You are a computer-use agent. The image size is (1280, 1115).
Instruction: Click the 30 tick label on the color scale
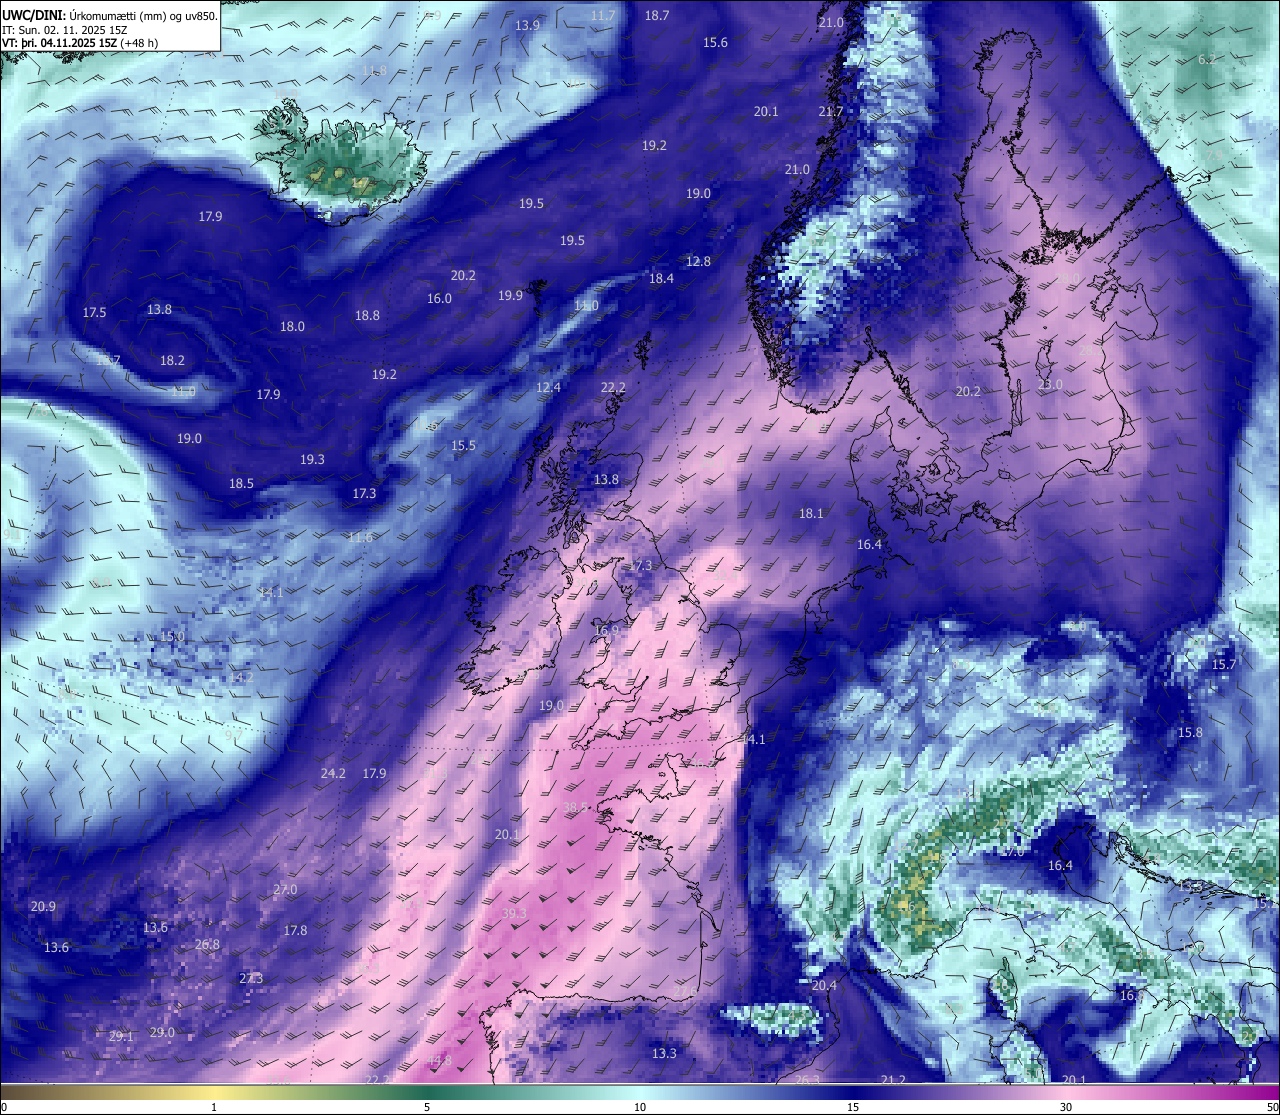(1066, 1107)
